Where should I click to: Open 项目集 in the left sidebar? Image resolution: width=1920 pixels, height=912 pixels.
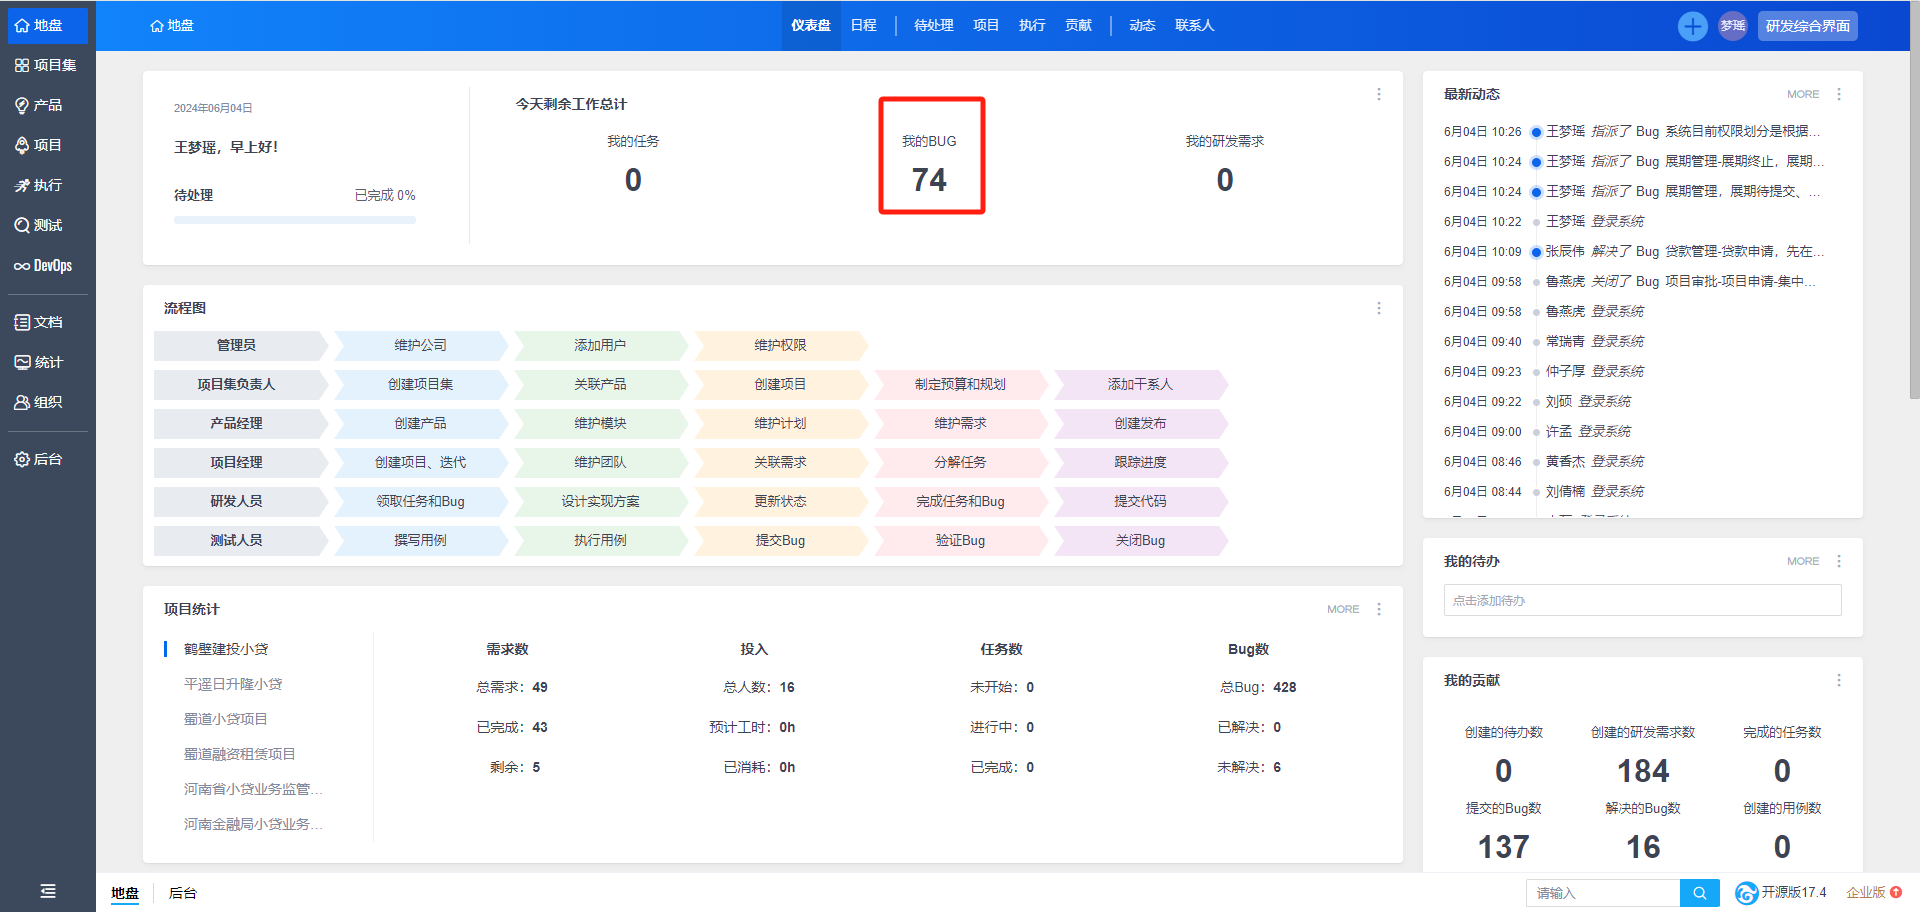[46, 65]
